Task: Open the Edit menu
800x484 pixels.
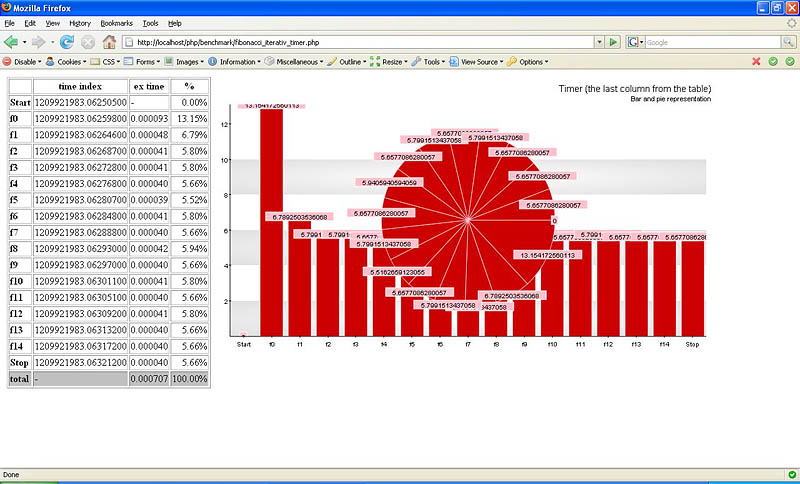Action: coord(30,23)
